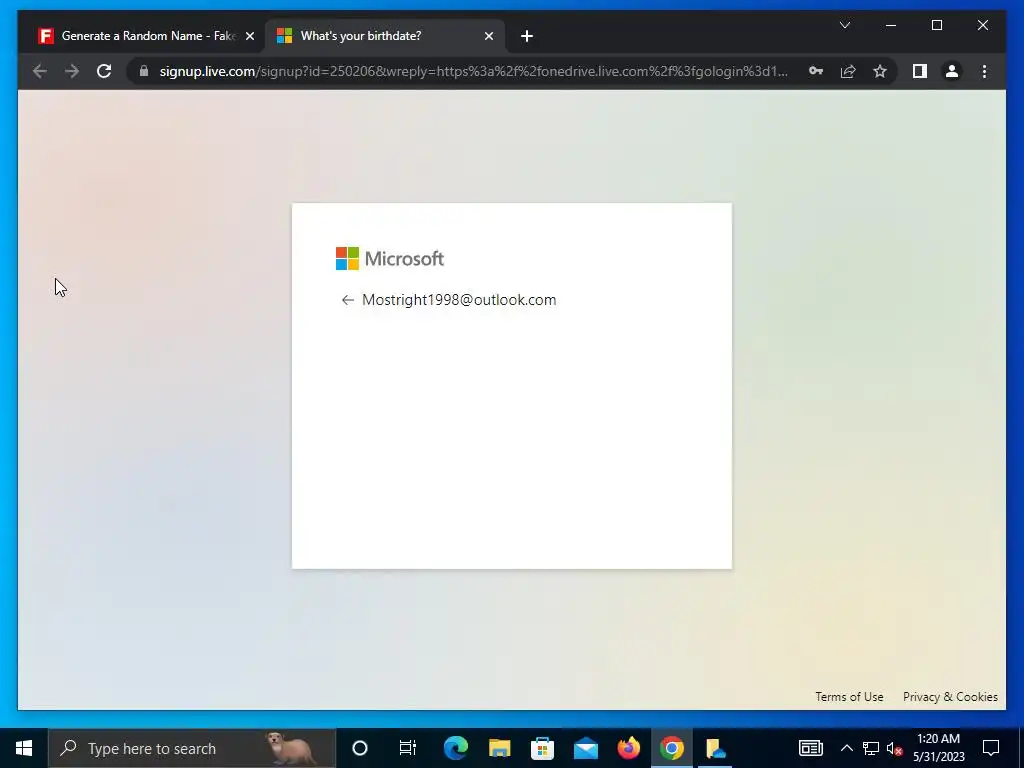Open the News and interests taskbar icon
Screen dimensions: 1024x768
point(810,748)
